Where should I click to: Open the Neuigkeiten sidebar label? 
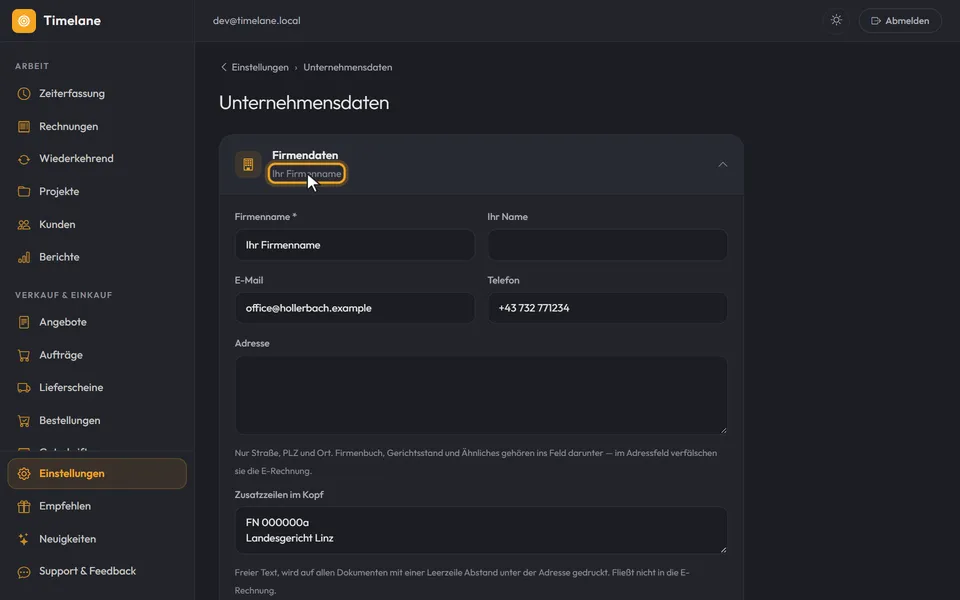pos(67,539)
